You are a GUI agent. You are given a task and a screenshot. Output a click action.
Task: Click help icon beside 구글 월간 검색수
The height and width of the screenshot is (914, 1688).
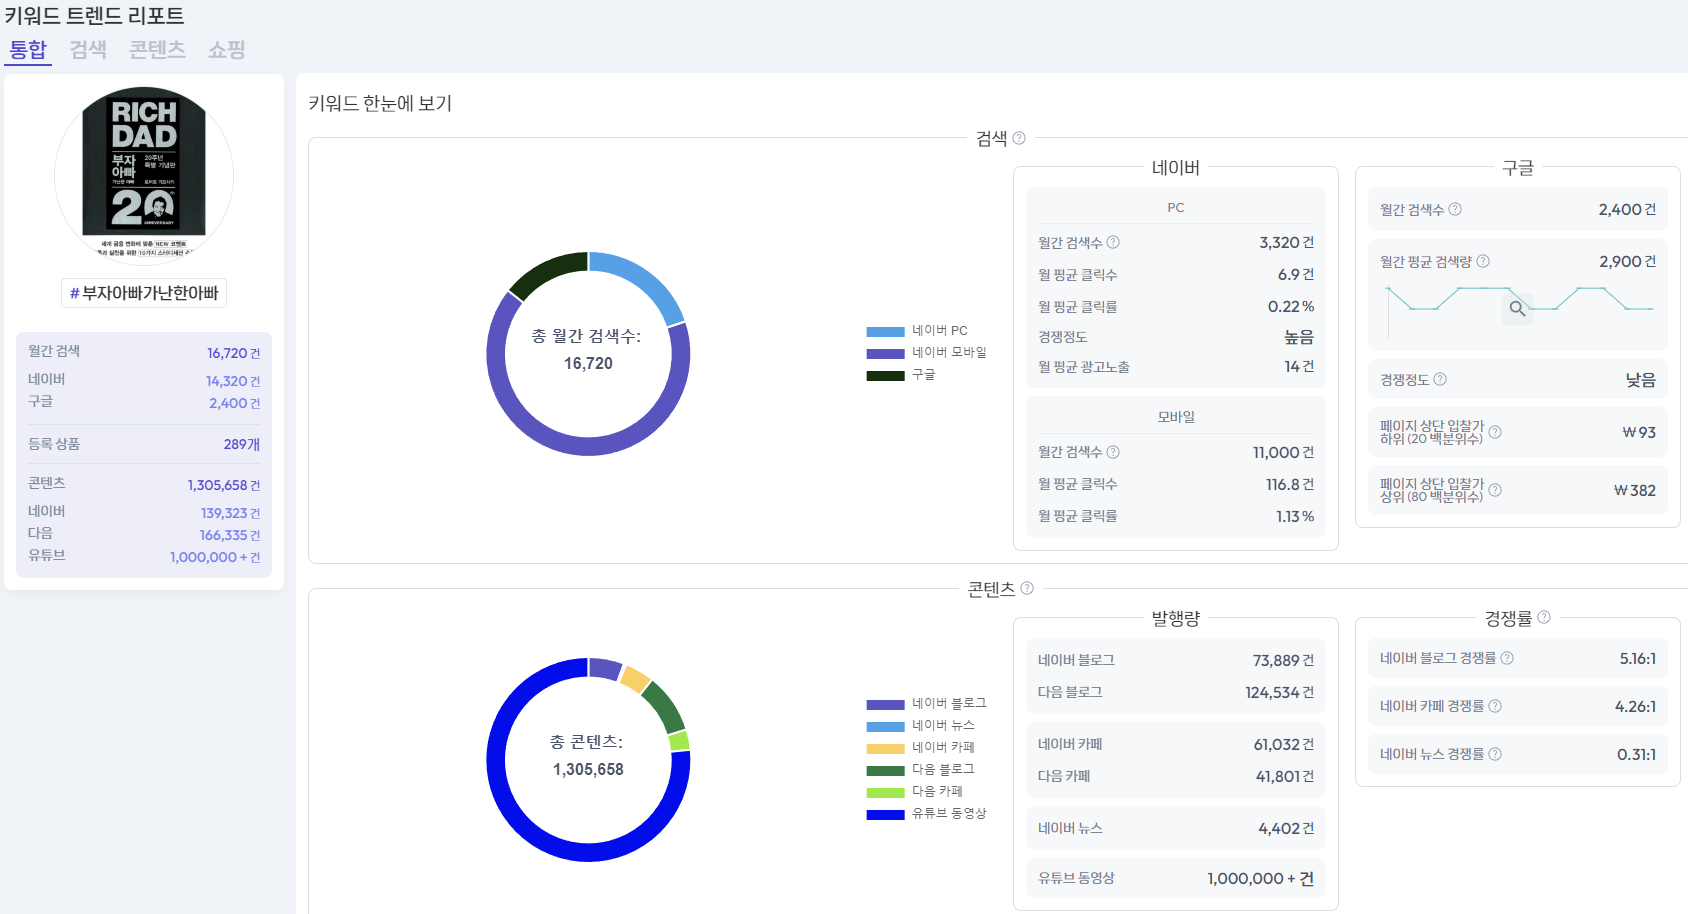pyautogui.click(x=1455, y=209)
